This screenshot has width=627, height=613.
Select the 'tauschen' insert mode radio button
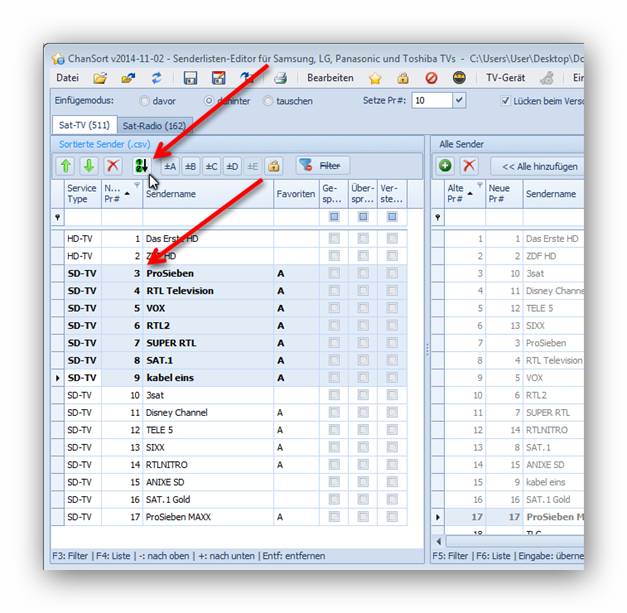click(x=268, y=101)
